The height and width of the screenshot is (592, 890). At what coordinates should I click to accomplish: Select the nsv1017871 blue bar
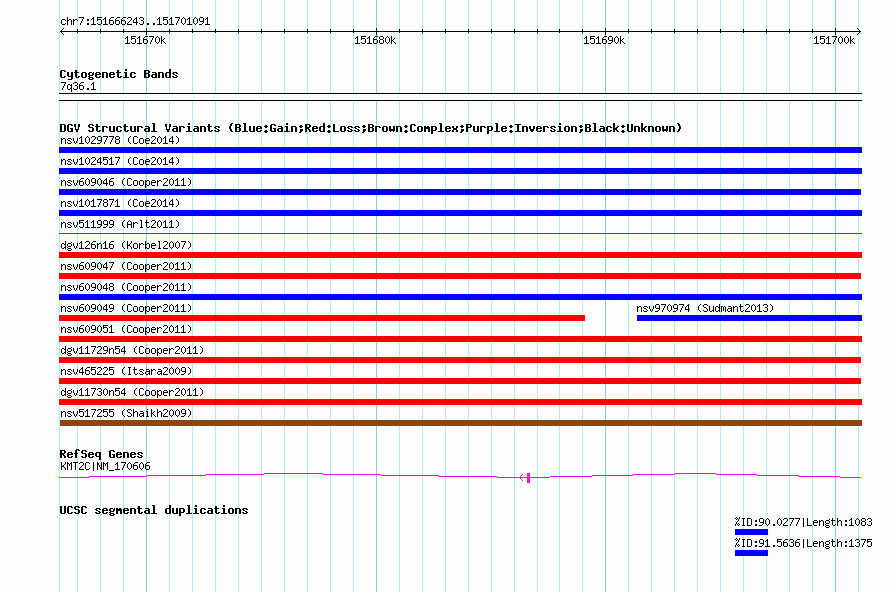click(x=460, y=213)
